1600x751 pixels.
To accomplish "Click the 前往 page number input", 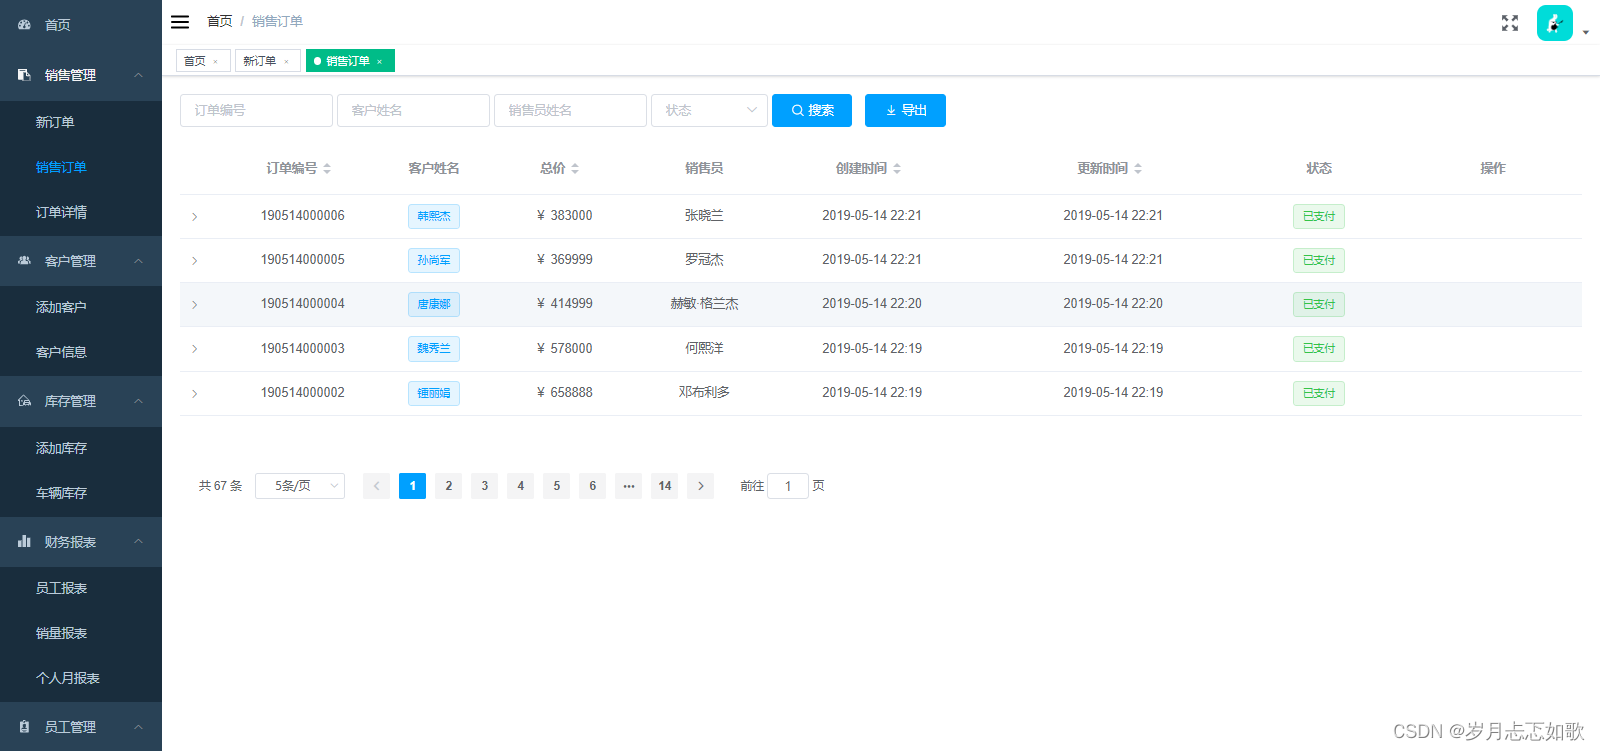I will (x=788, y=486).
